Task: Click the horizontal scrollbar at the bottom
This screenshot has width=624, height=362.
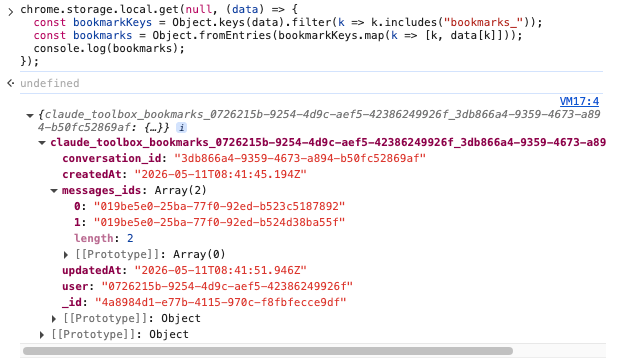Action: point(267,351)
